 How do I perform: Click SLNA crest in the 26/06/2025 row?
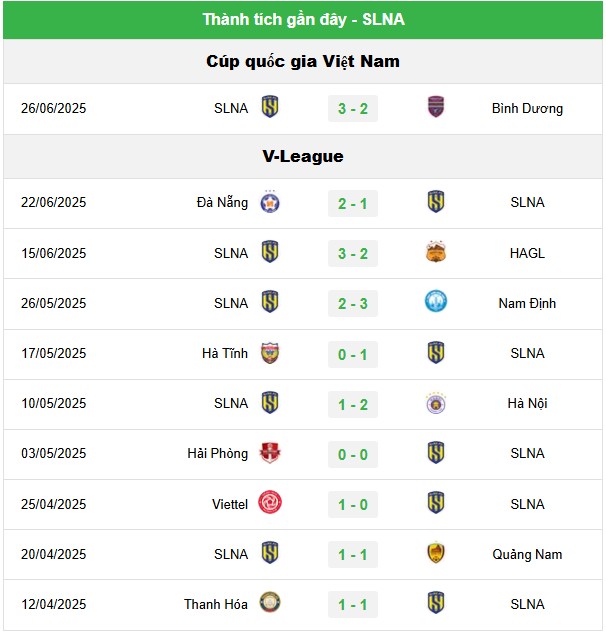pos(270,107)
